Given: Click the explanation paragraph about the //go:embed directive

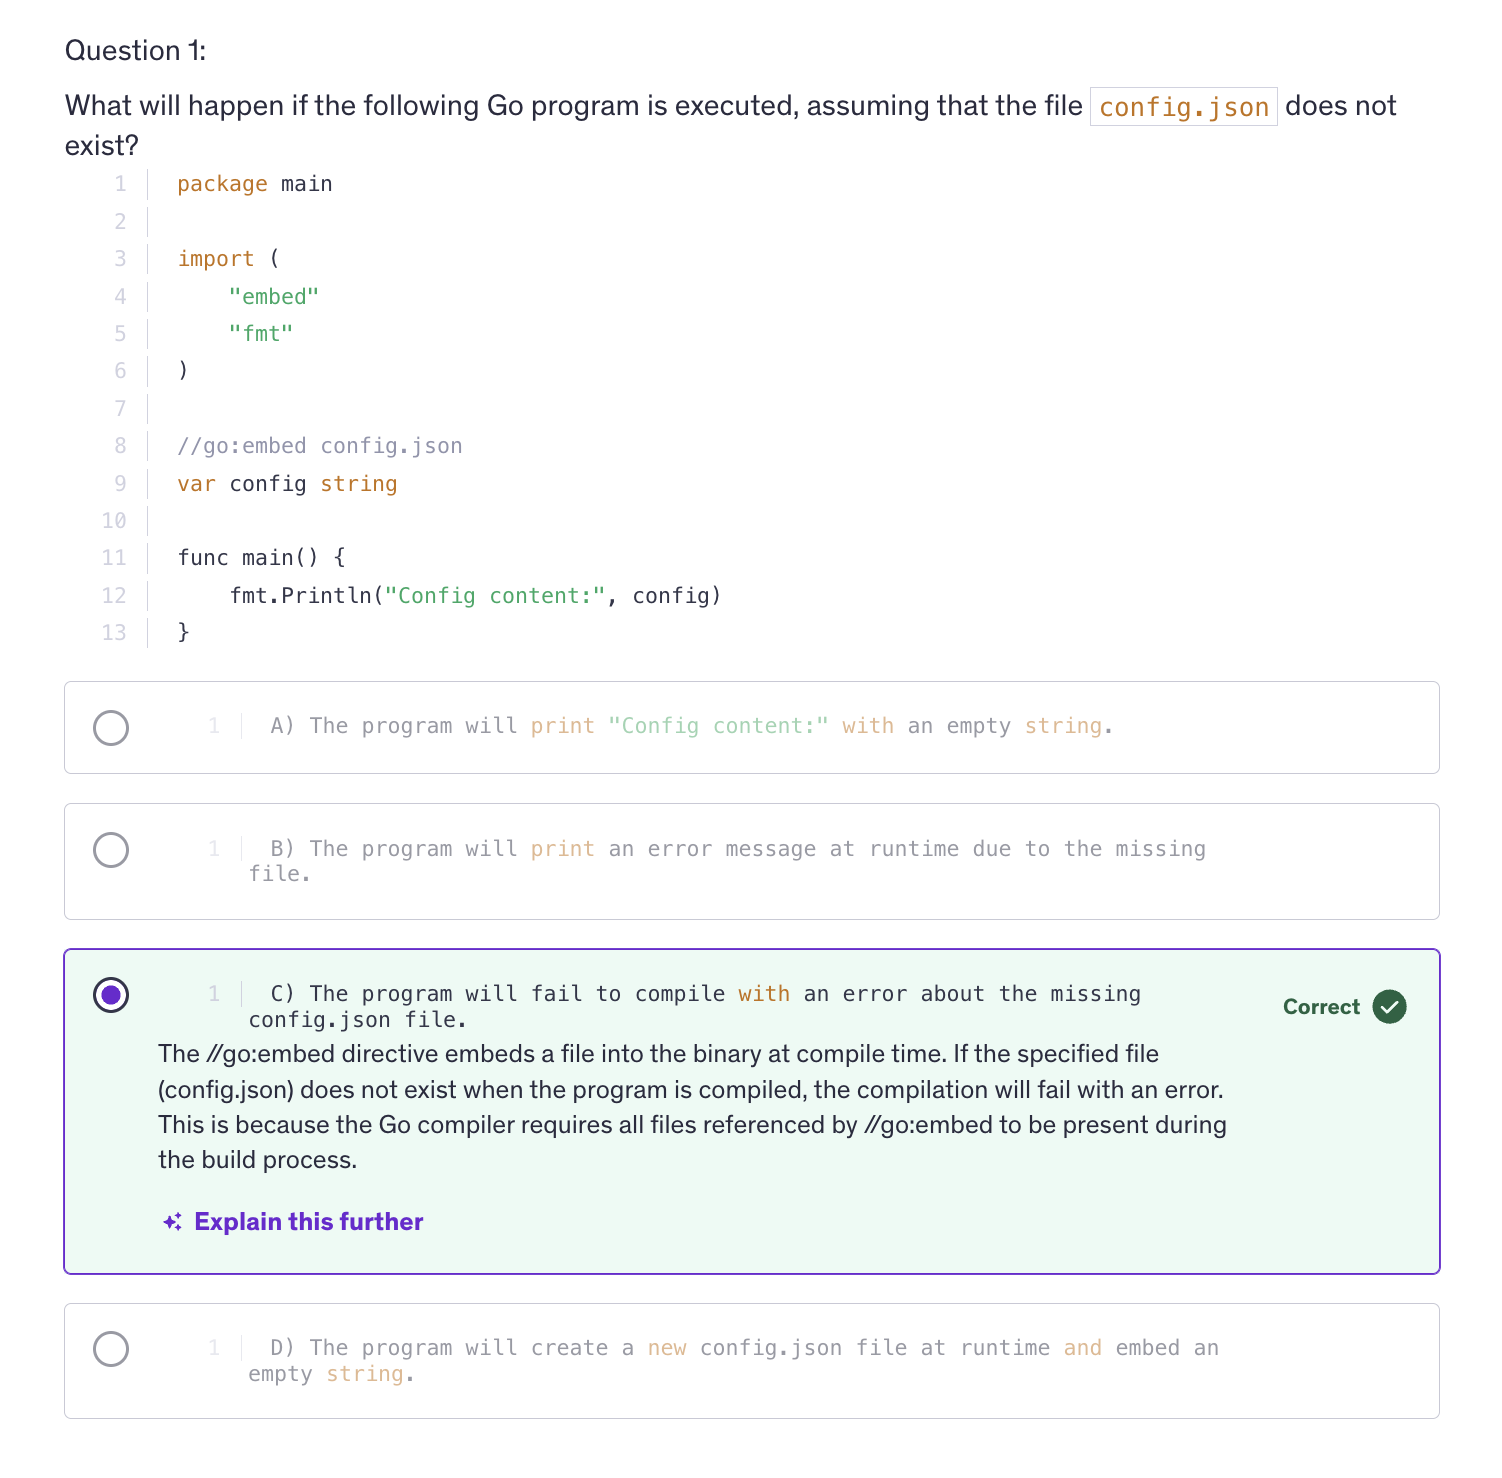Looking at the screenshot, I should tap(692, 1107).
